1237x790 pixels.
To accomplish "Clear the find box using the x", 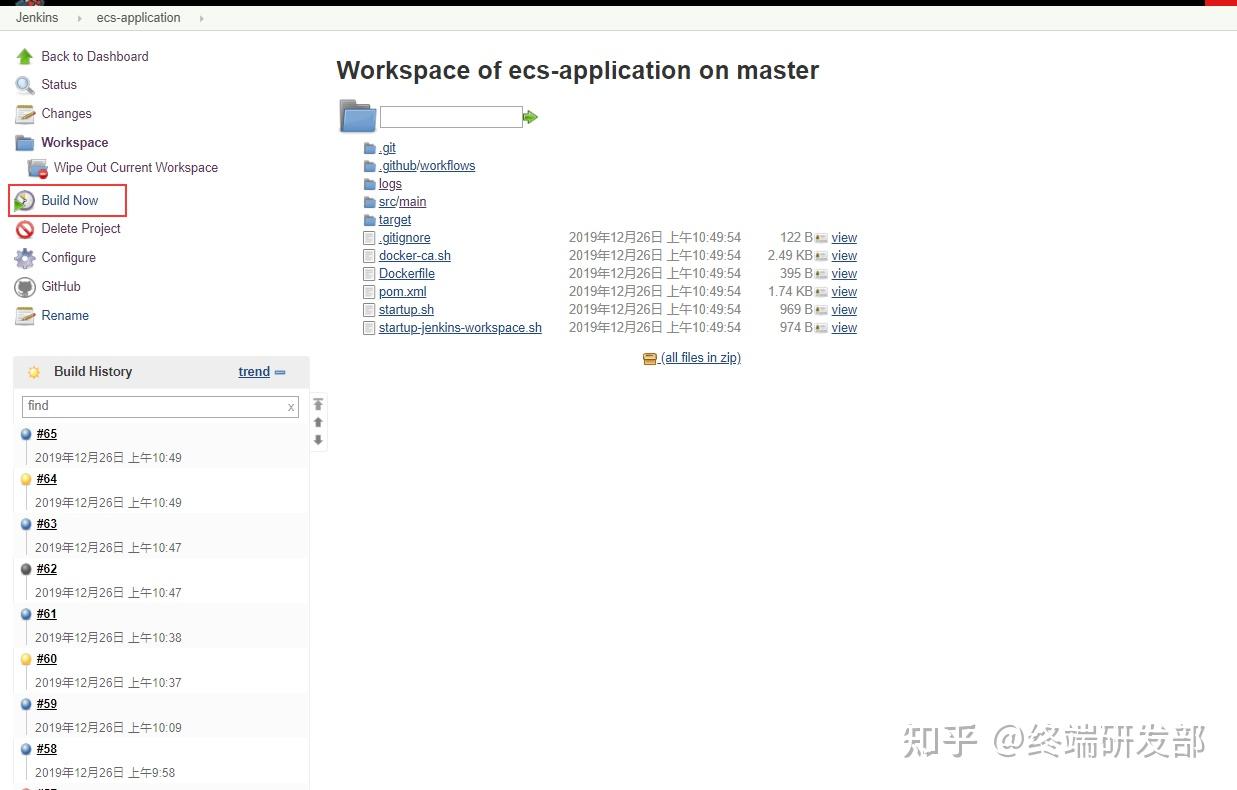I will pos(290,407).
